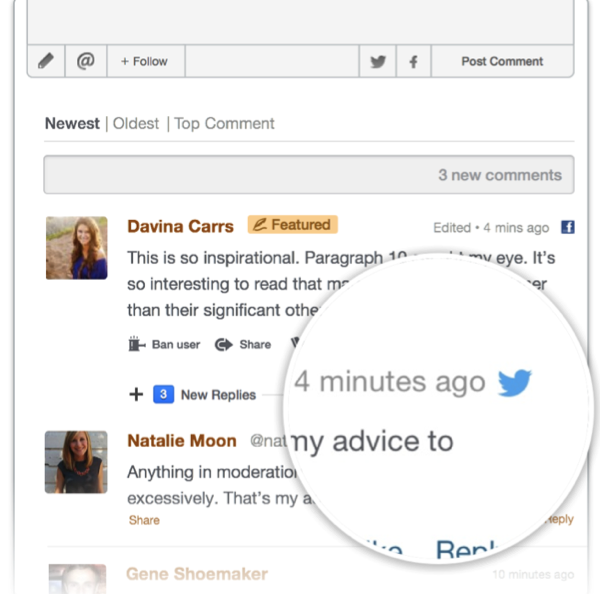This screenshot has width=600, height=594.
Task: Ban user Davina Carrs
Action: tap(164, 344)
